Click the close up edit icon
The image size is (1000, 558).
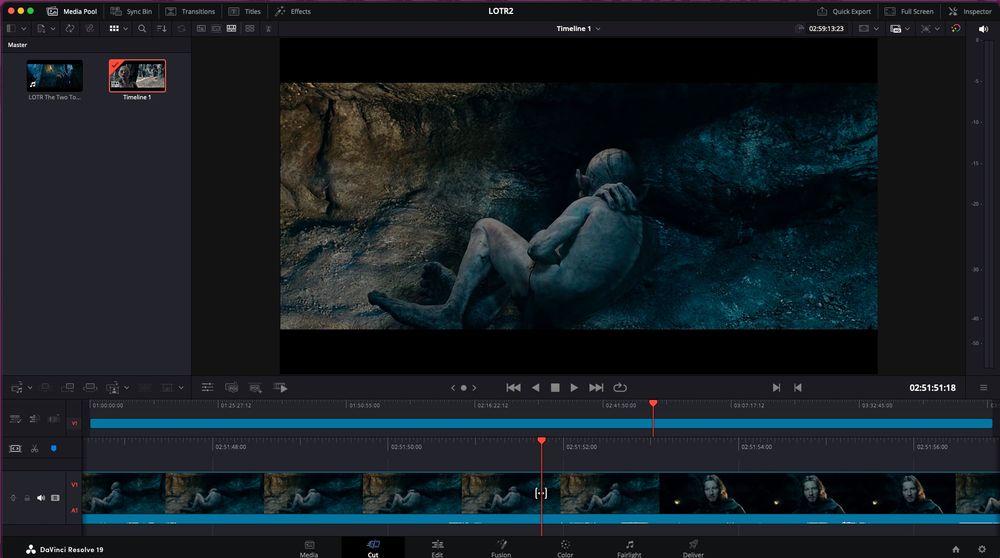[90, 388]
